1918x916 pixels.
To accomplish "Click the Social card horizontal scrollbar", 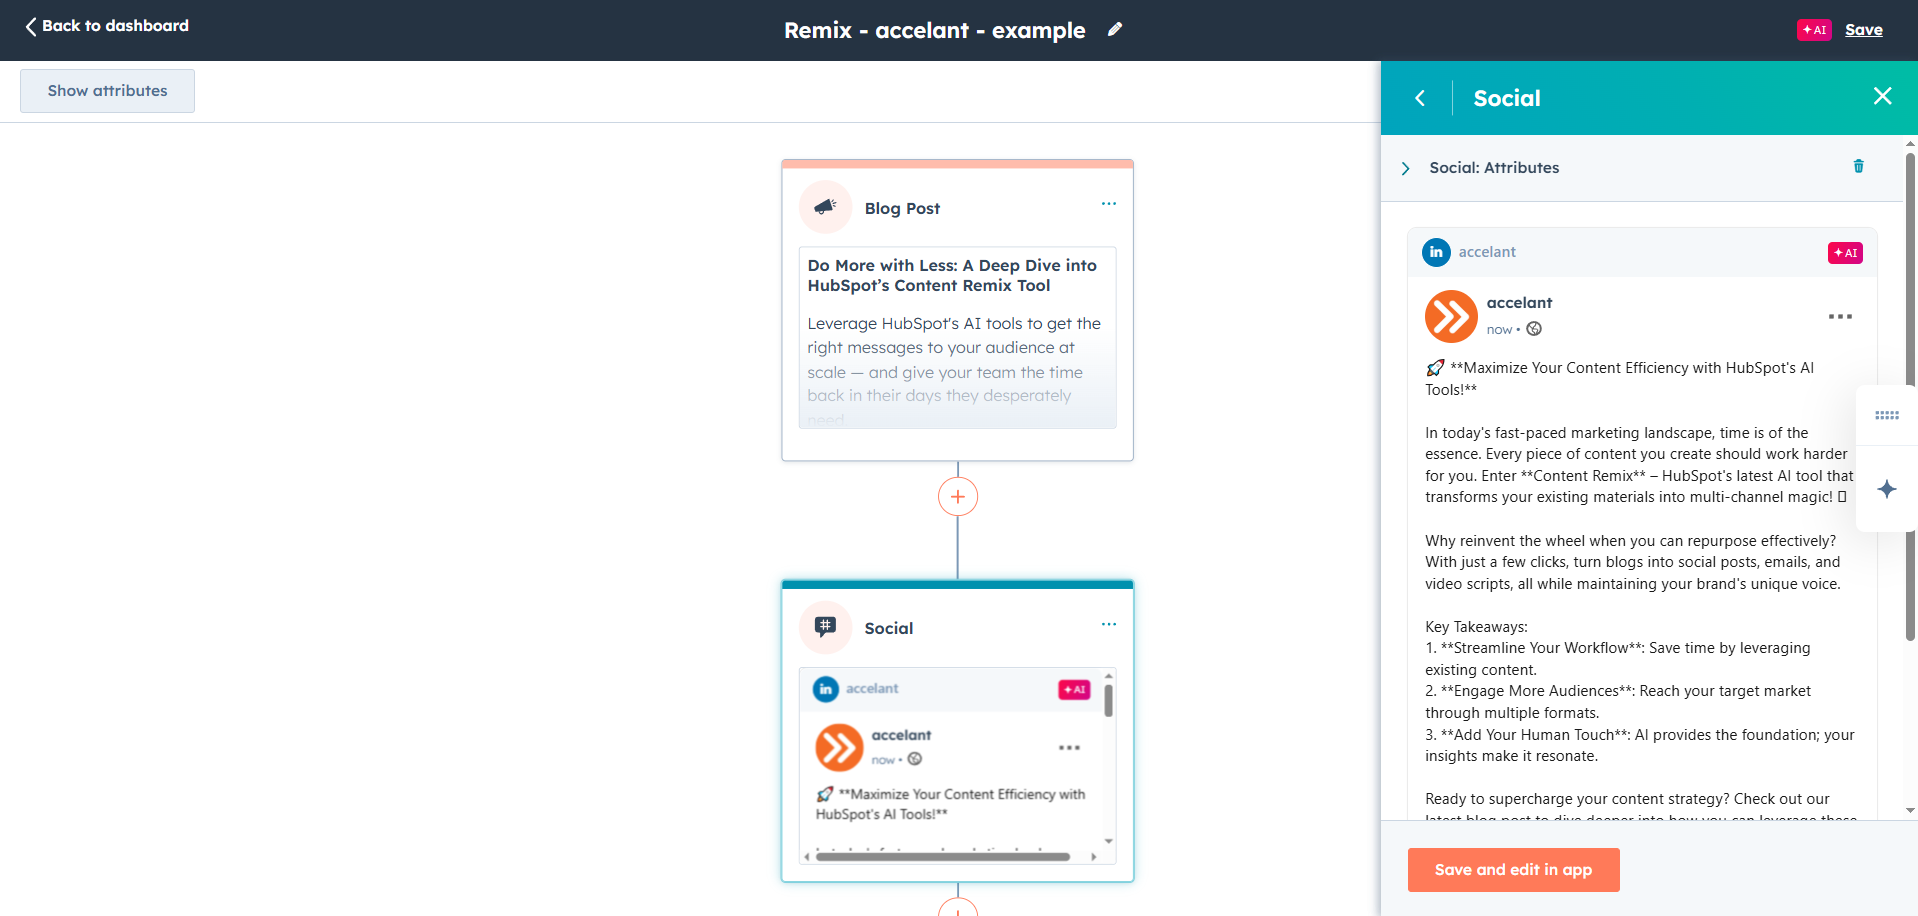I will [x=943, y=857].
